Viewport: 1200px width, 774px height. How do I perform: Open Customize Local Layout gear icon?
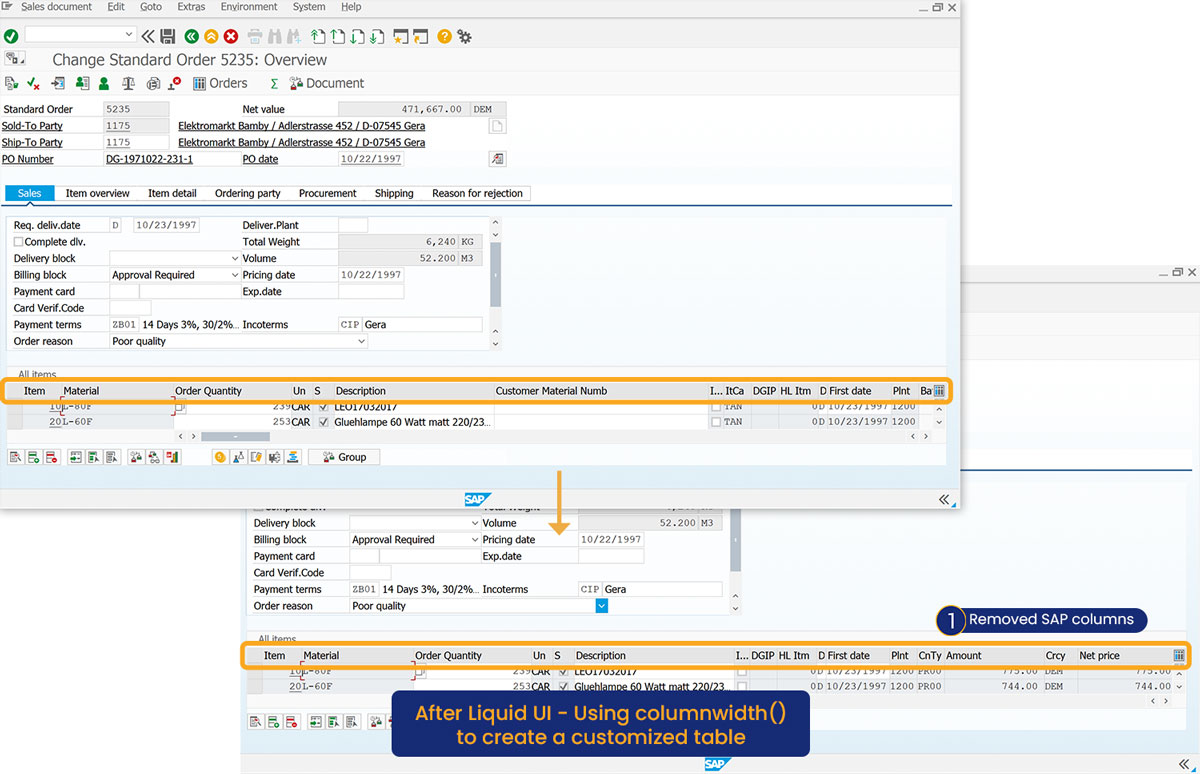tap(464, 36)
